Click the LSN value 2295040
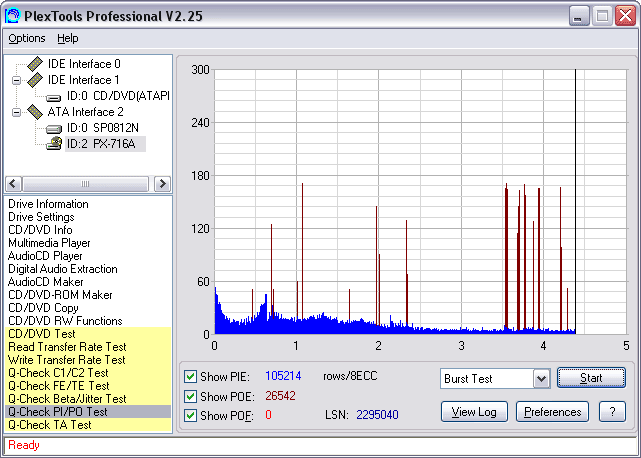 [377, 415]
